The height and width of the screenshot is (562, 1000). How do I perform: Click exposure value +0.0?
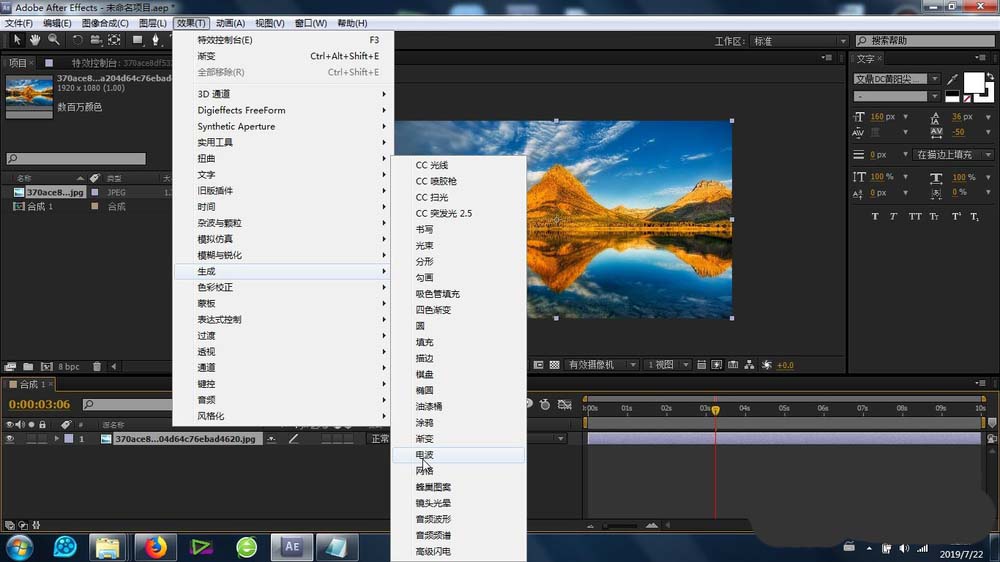coord(785,366)
